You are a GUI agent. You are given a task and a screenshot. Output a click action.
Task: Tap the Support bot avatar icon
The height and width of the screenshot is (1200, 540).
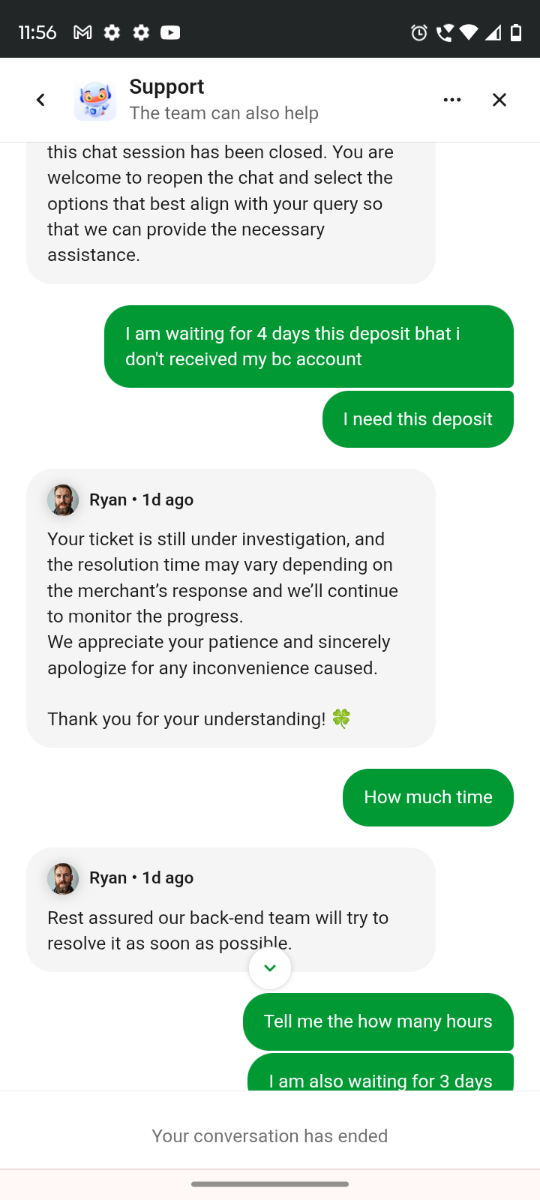pyautogui.click(x=95, y=100)
